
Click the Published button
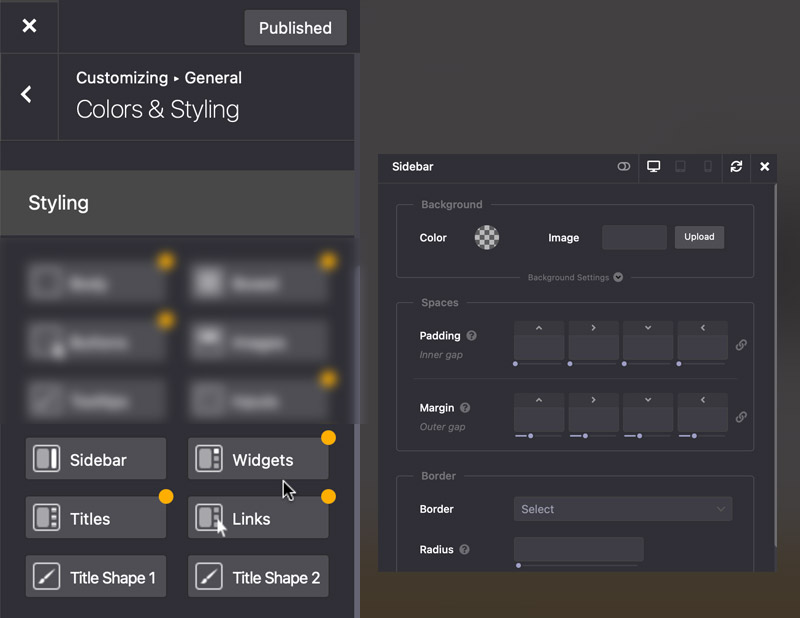295,28
